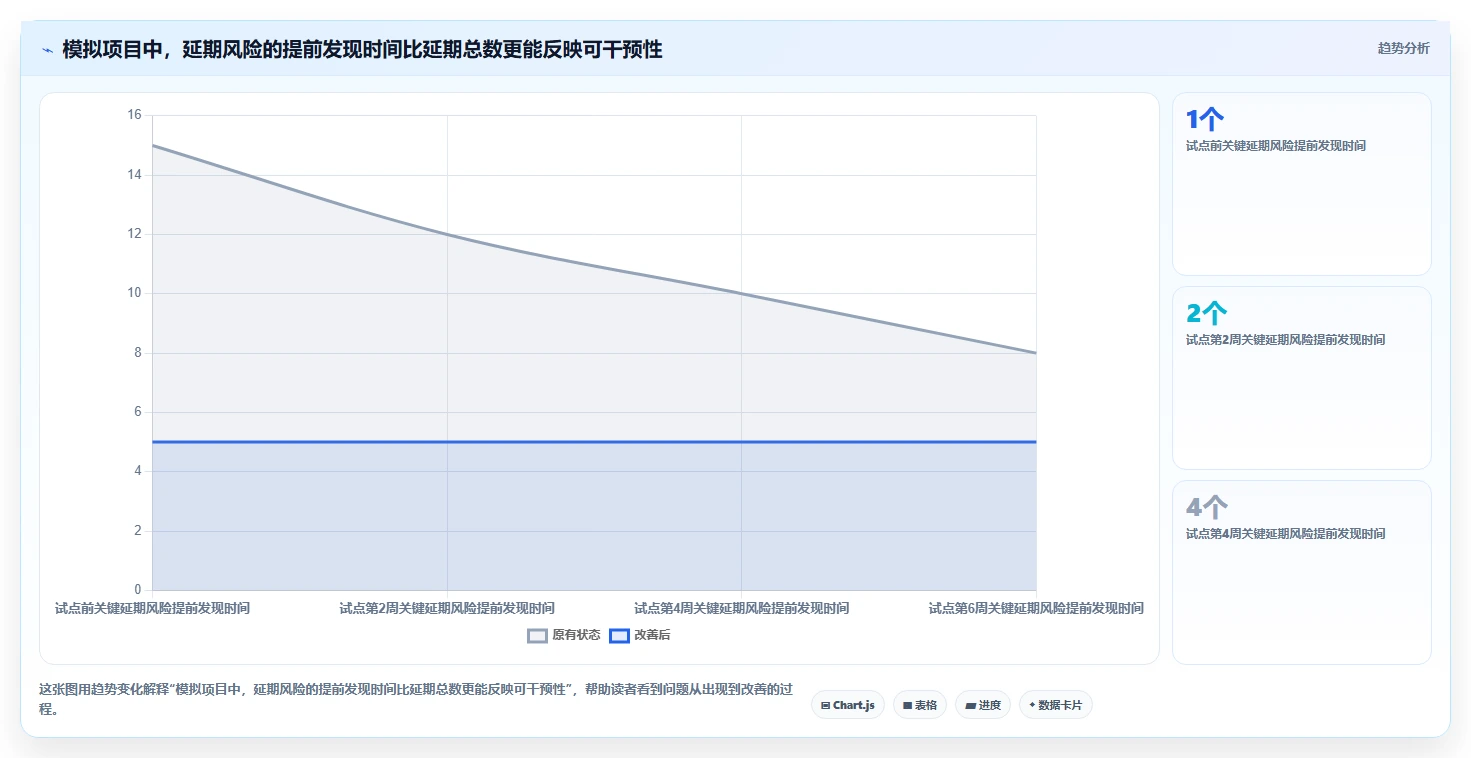Select the Chart.js tag
The image size is (1471, 758).
(x=847, y=705)
